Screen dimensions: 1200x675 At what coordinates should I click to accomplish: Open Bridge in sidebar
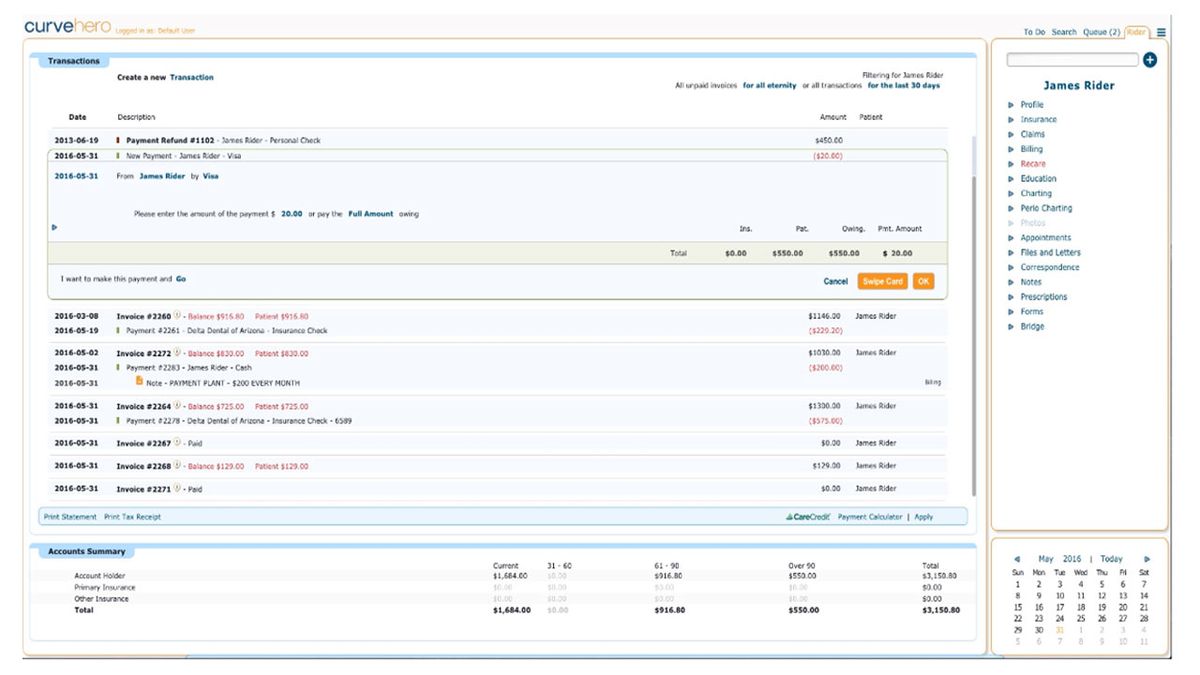tap(1032, 326)
